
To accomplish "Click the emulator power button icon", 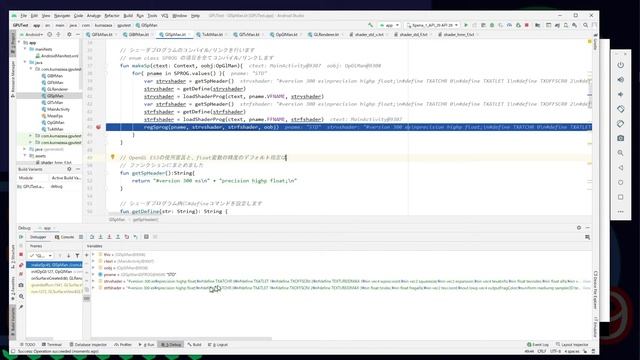I will (x=620, y=65).
